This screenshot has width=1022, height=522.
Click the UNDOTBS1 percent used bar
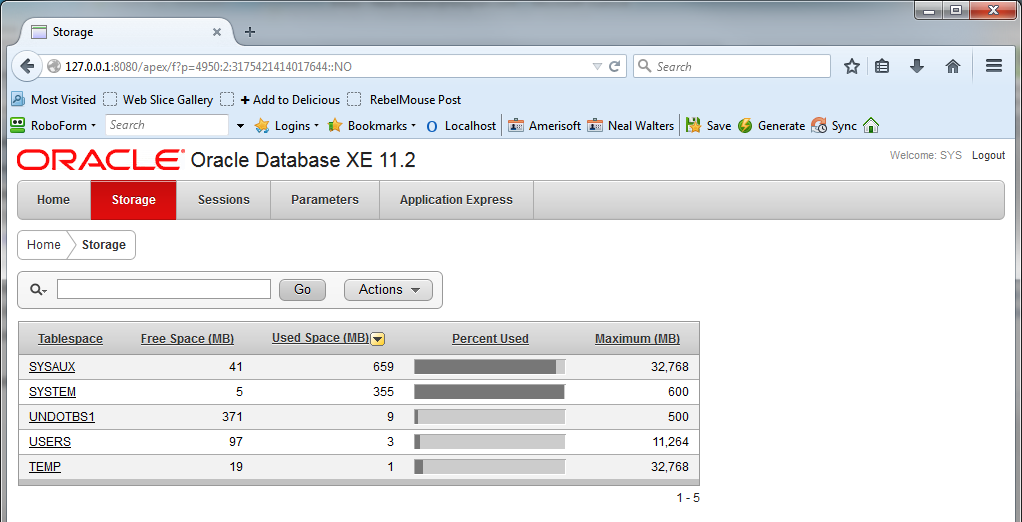(x=489, y=417)
